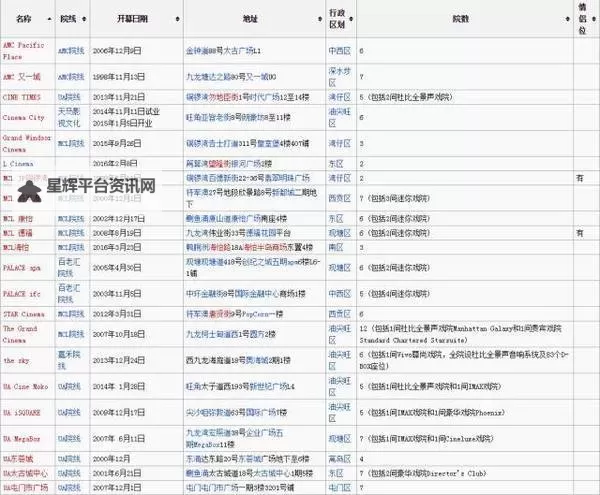Open AMC院线 link in AMC Pacific Place row
Viewport: 600px width, 495px height.
pos(71,51)
